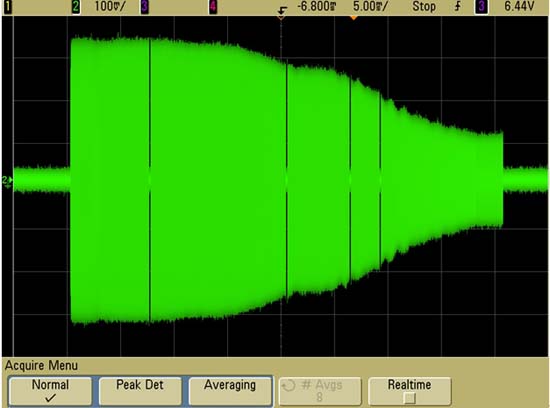The image size is (550, 408).
Task: Select Averaging acquisition mode
Action: pyautogui.click(x=230, y=391)
